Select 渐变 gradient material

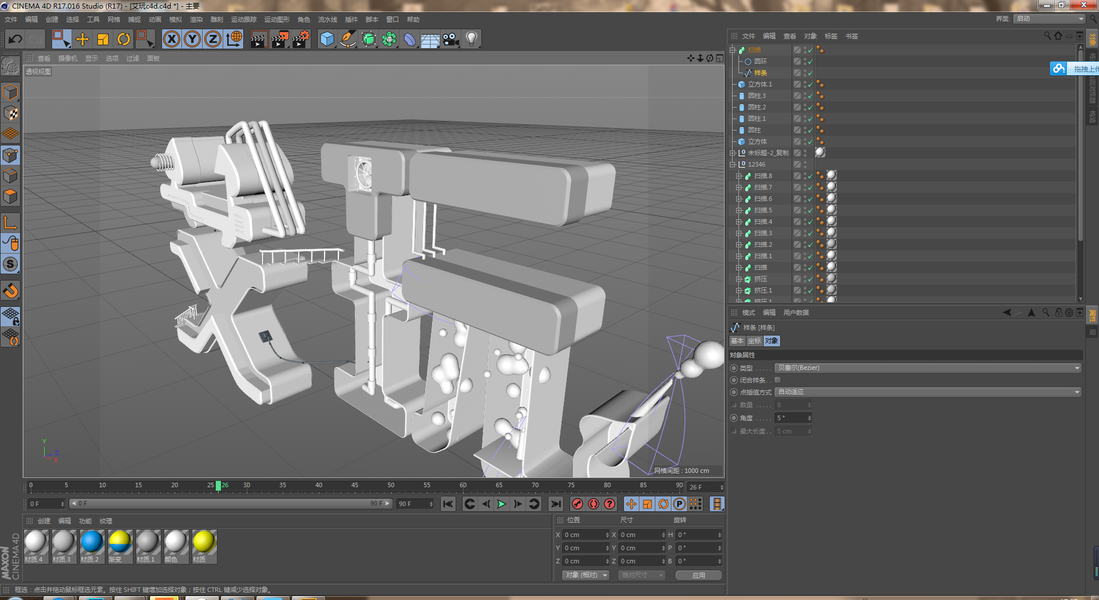119,546
